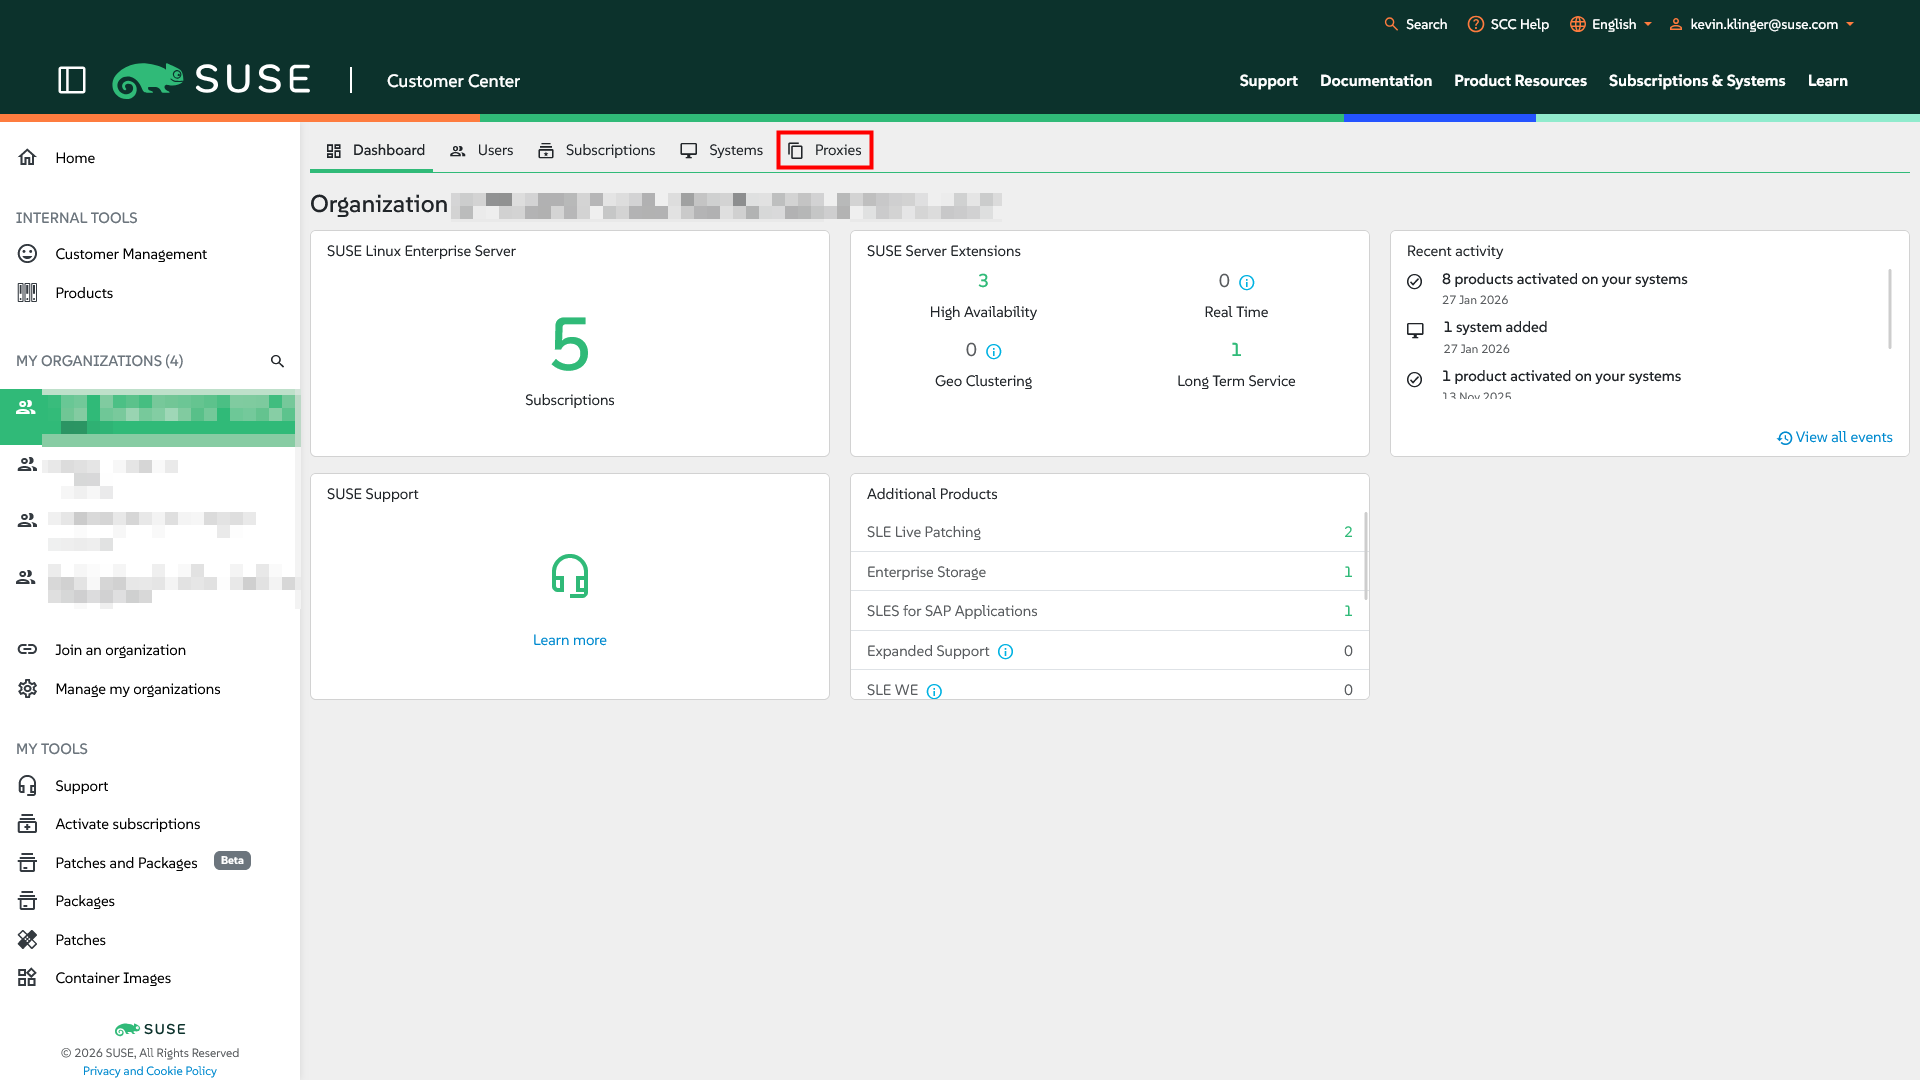
Task: Click the Beta badge
Action: 232,861
